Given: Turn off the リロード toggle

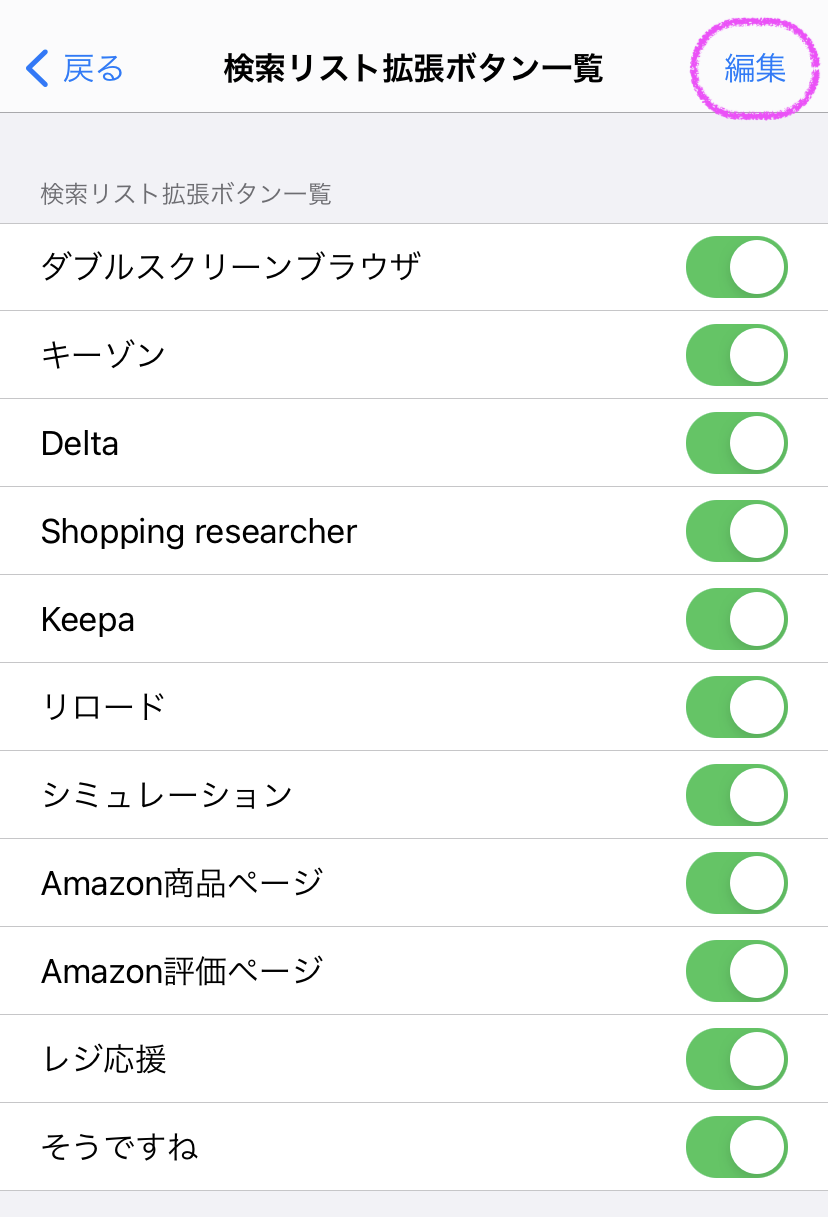Looking at the screenshot, I should tap(736, 707).
